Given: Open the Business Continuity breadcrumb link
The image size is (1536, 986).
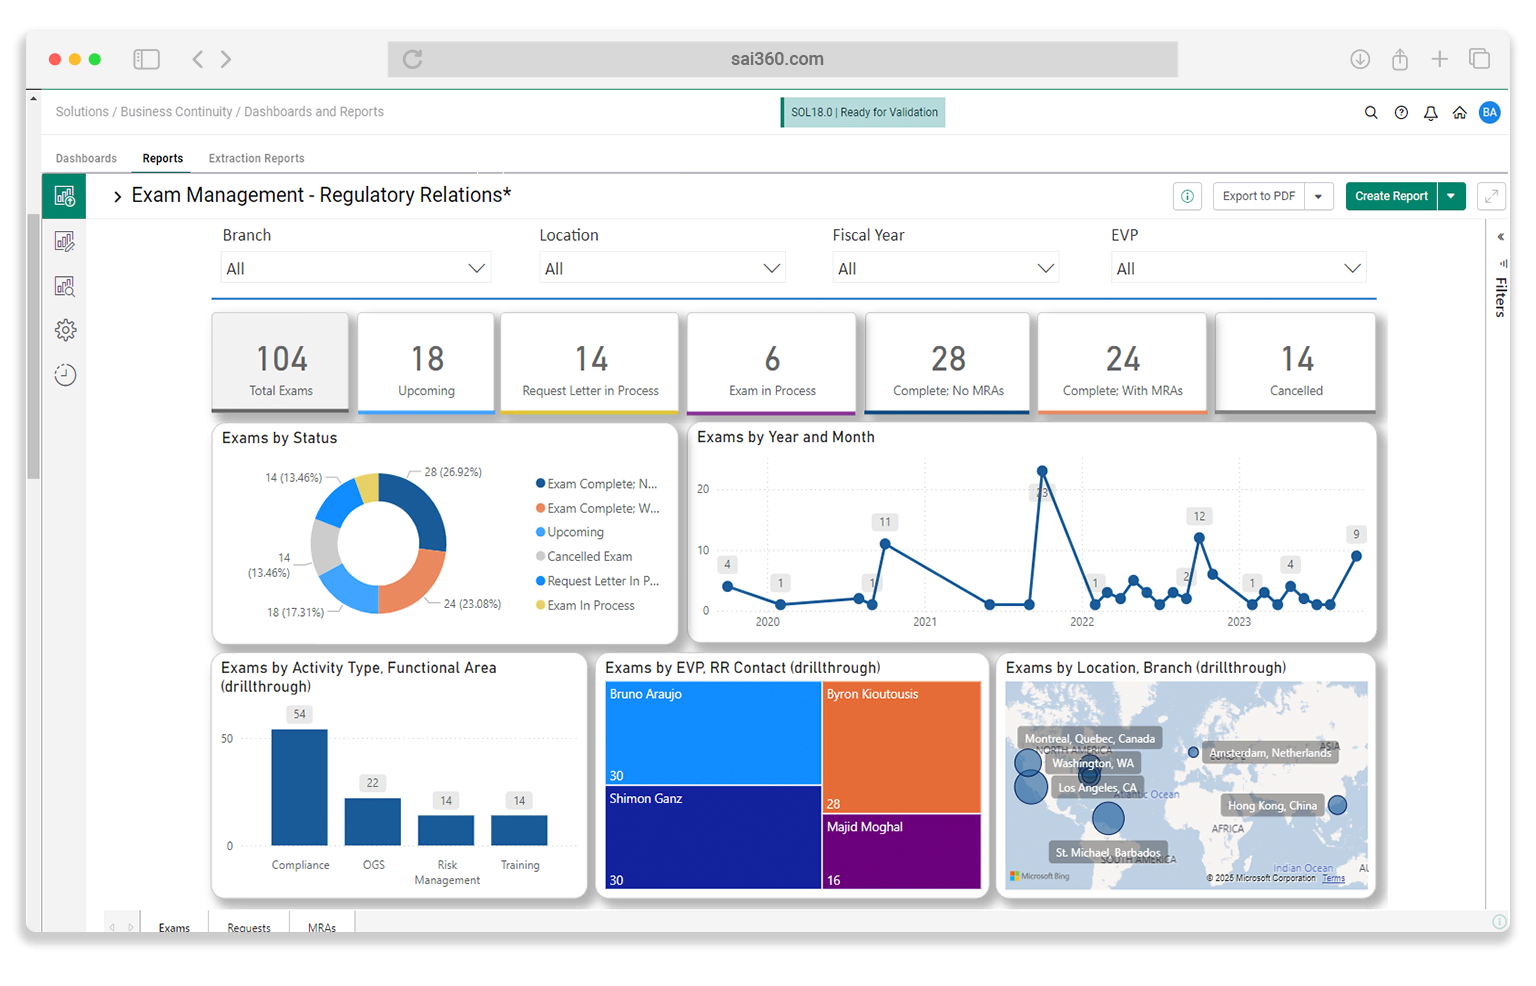Looking at the screenshot, I should pyautogui.click(x=176, y=111).
